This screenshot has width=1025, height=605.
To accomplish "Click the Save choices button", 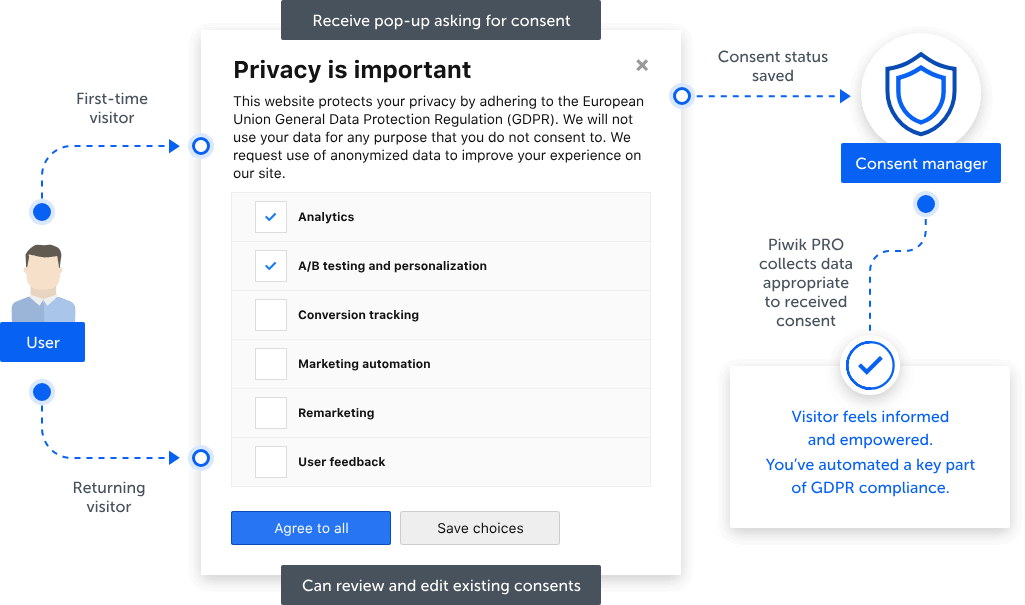I will point(480,528).
